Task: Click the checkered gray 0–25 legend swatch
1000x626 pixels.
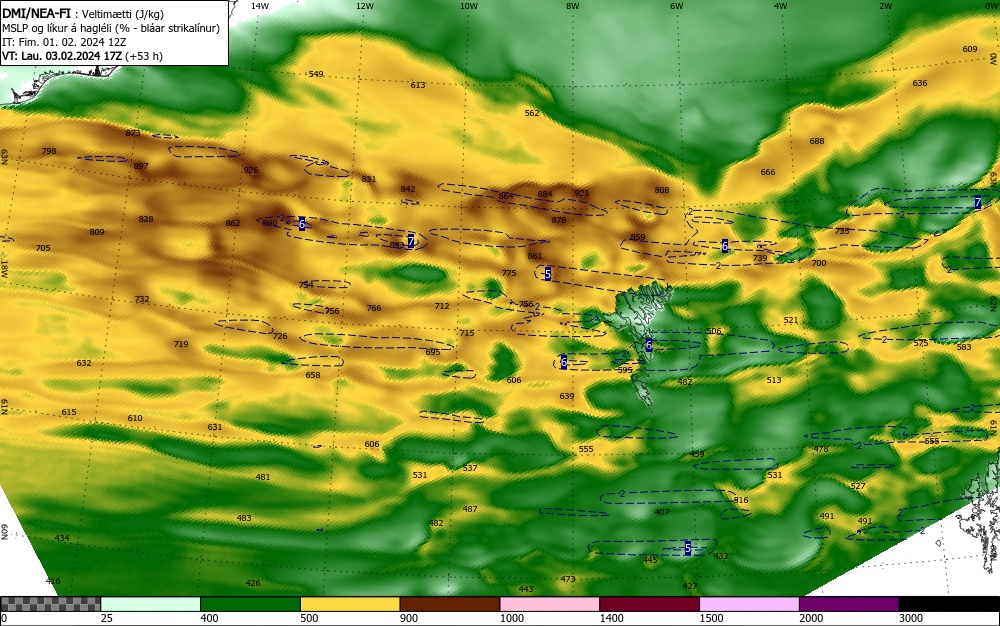Action: [50, 604]
